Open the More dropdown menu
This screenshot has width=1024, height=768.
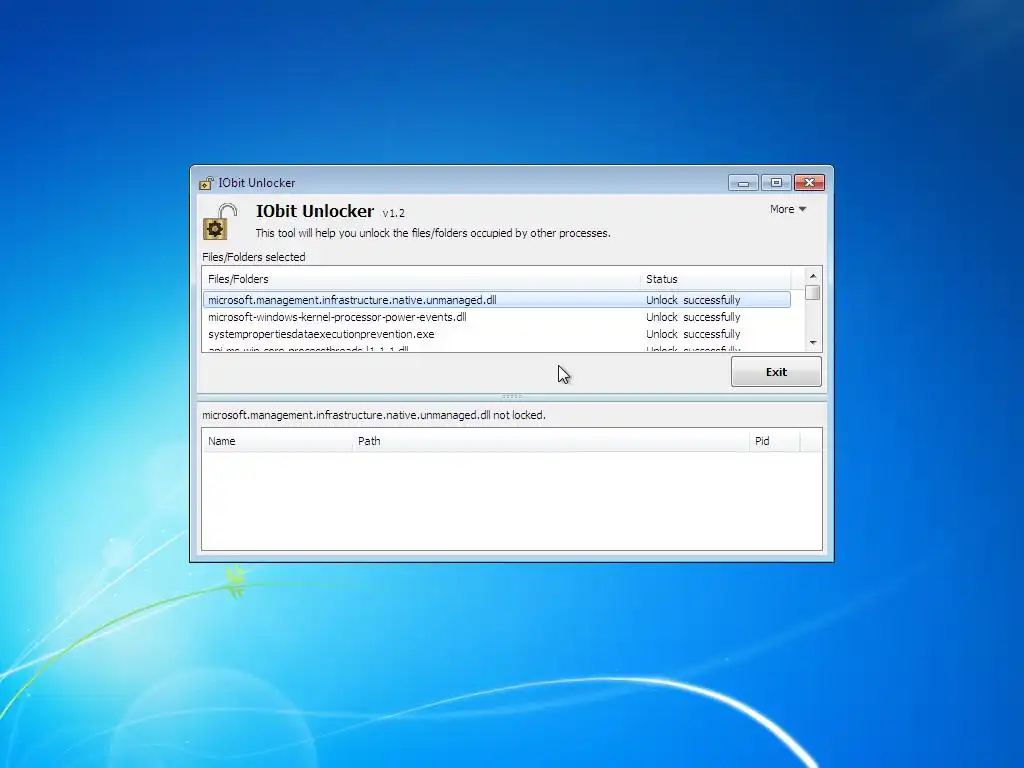(788, 209)
